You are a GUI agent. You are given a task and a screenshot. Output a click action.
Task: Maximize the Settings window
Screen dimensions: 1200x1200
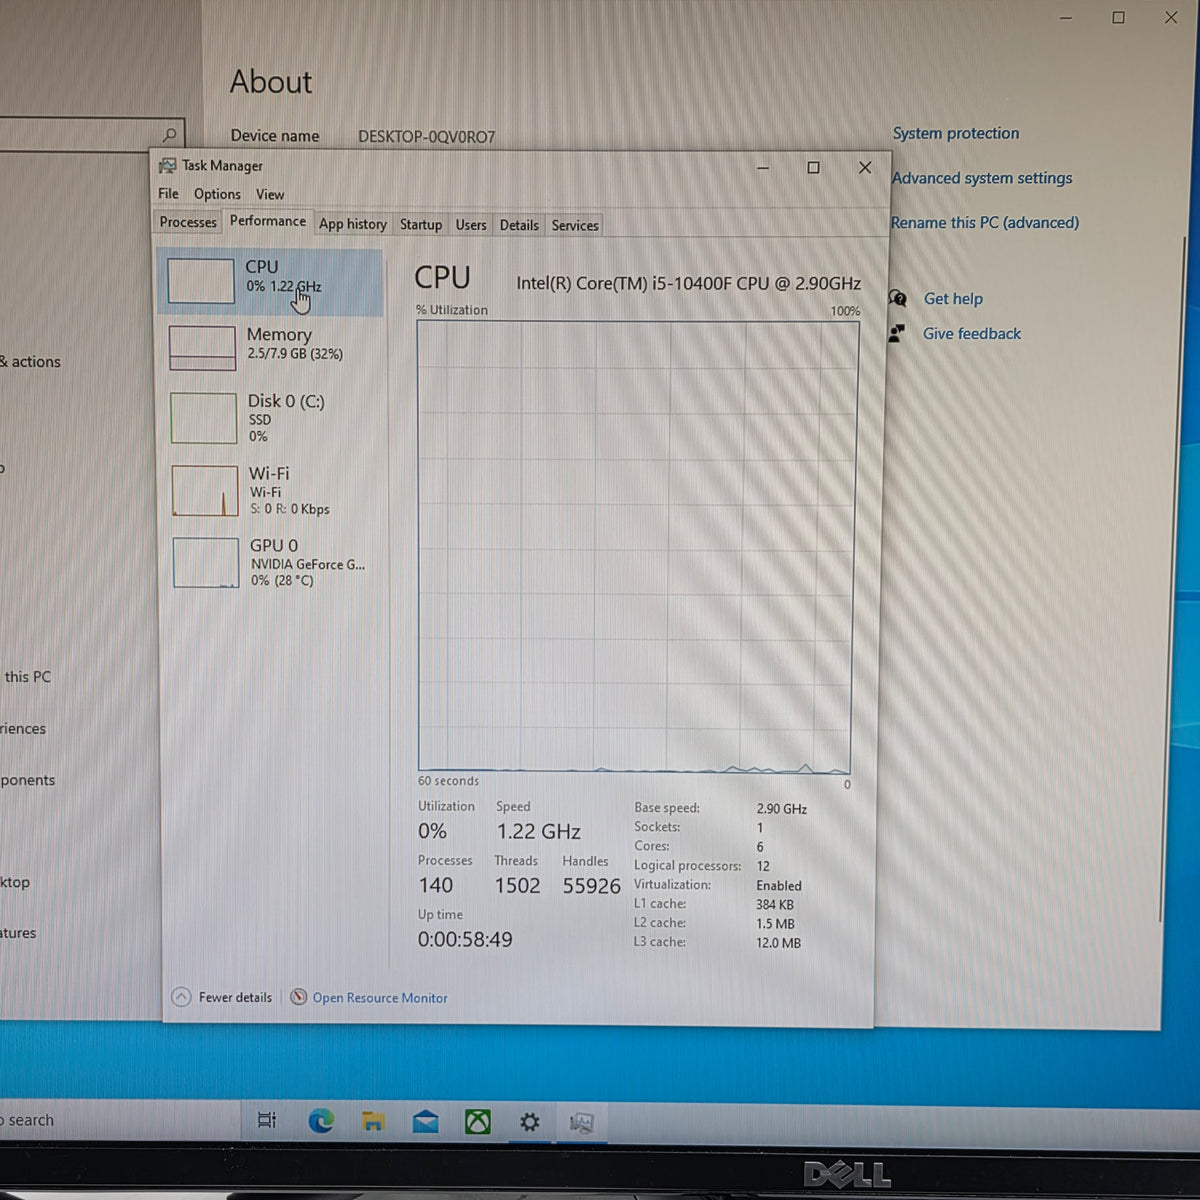point(1118,18)
